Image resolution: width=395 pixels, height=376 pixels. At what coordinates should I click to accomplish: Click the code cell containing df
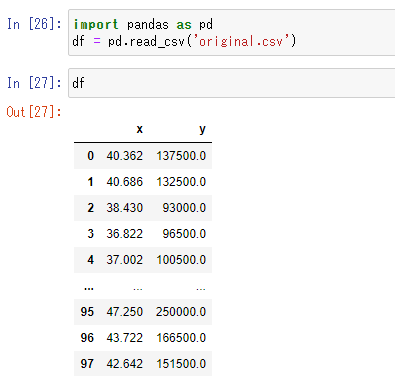pos(232,83)
